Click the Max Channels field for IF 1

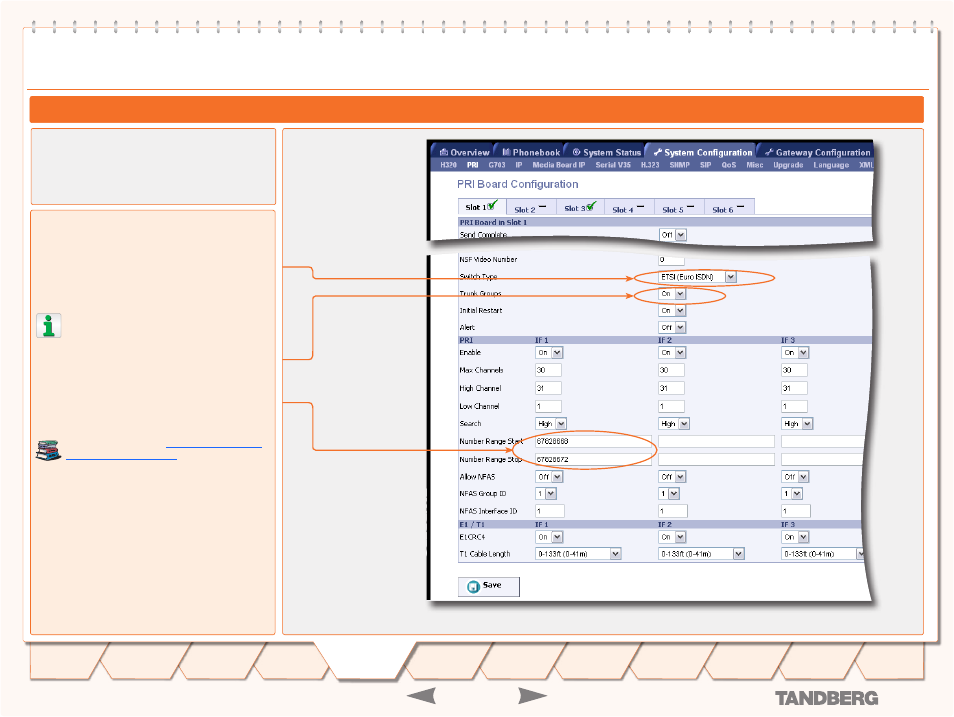tap(548, 370)
